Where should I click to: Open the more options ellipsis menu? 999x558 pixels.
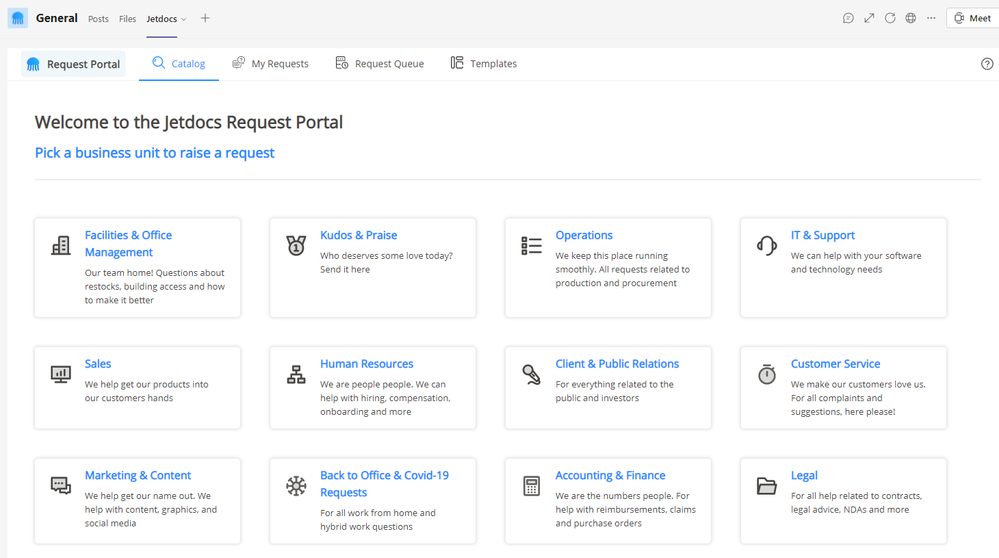931,18
